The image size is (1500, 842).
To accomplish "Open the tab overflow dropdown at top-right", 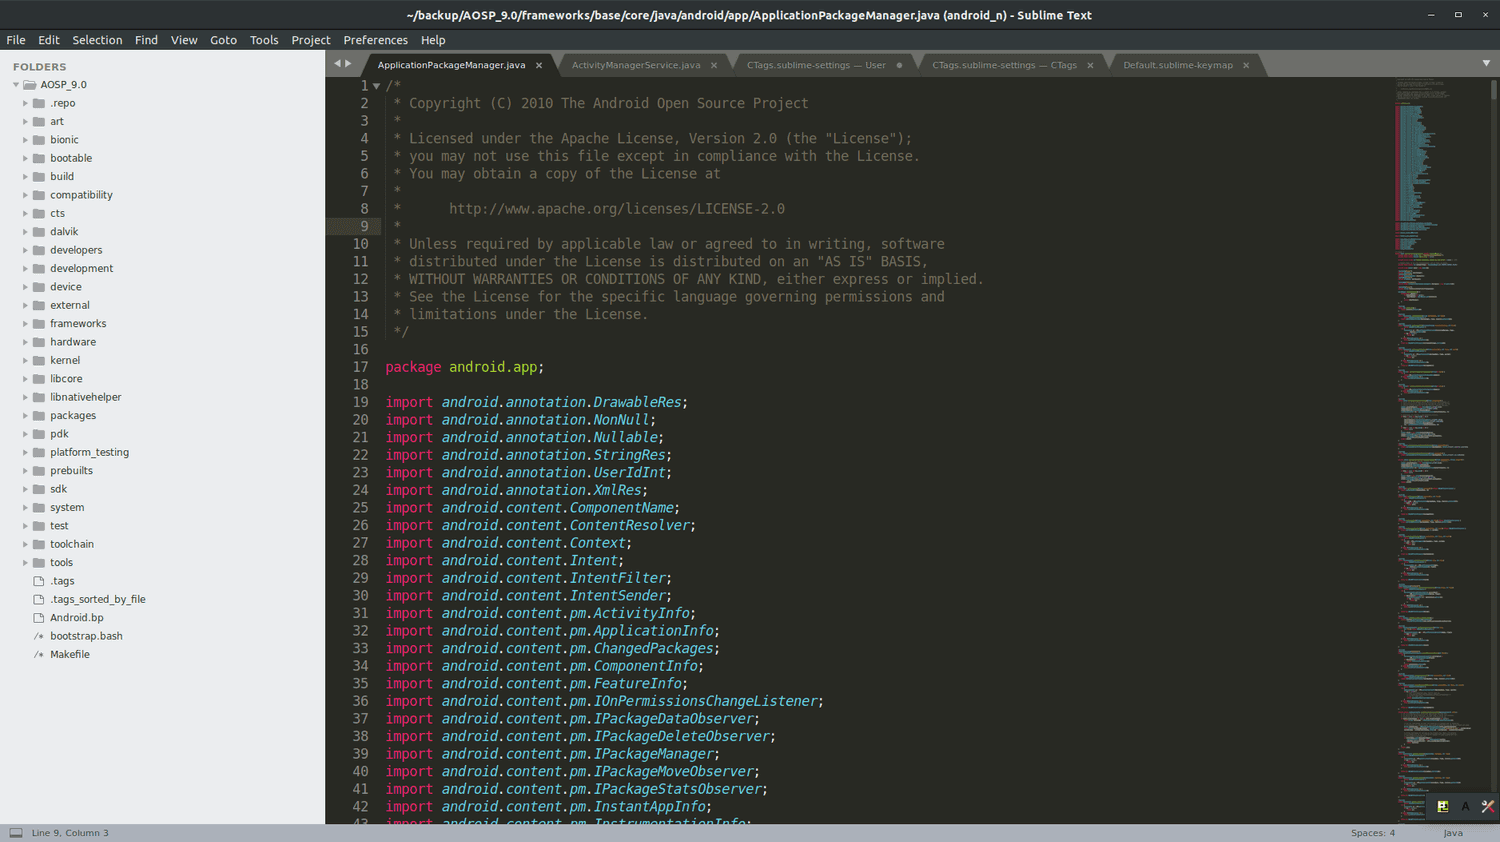I will 1485,63.
